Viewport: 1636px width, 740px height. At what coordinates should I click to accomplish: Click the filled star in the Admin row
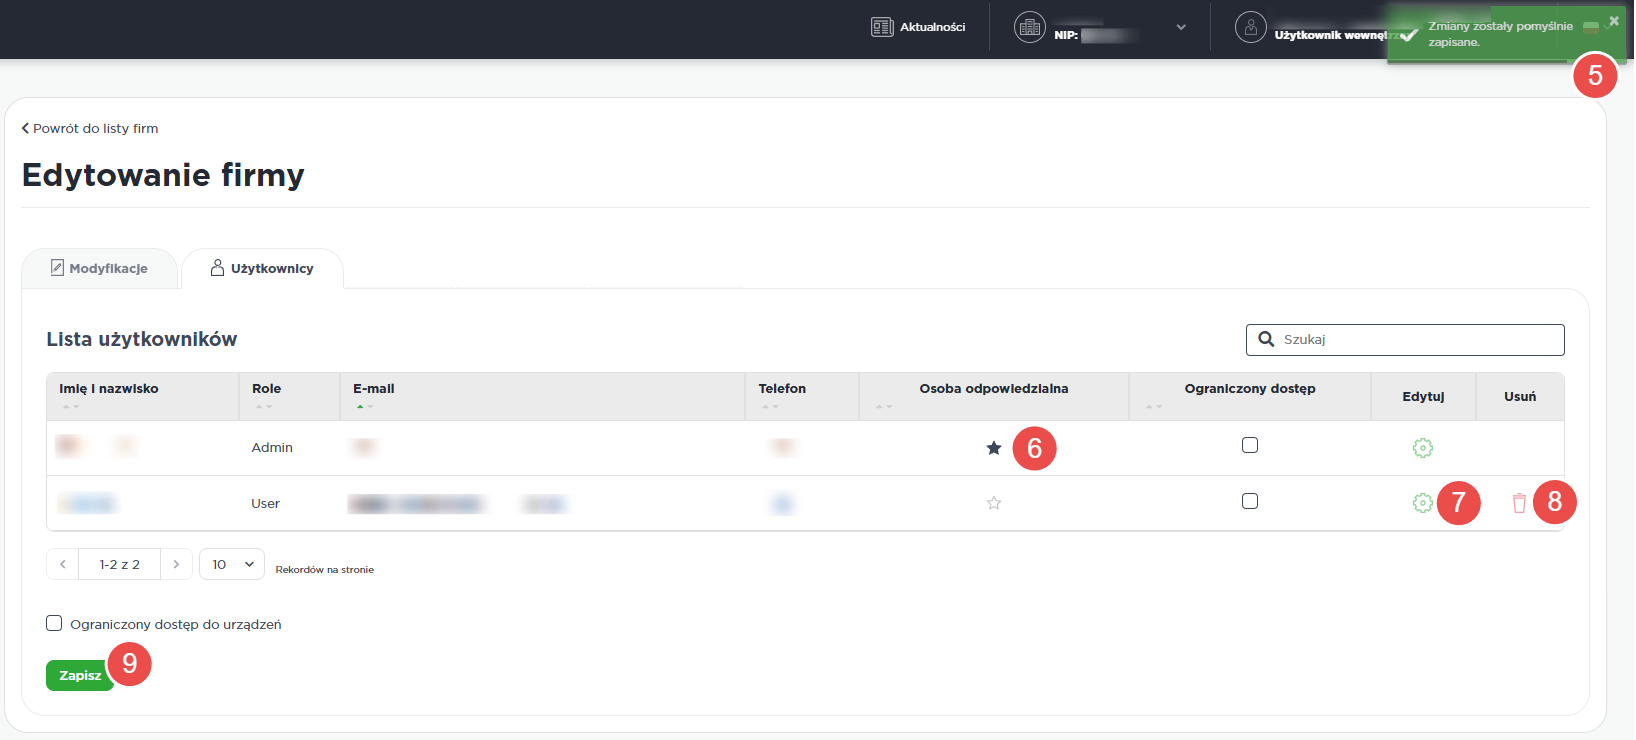(x=993, y=448)
